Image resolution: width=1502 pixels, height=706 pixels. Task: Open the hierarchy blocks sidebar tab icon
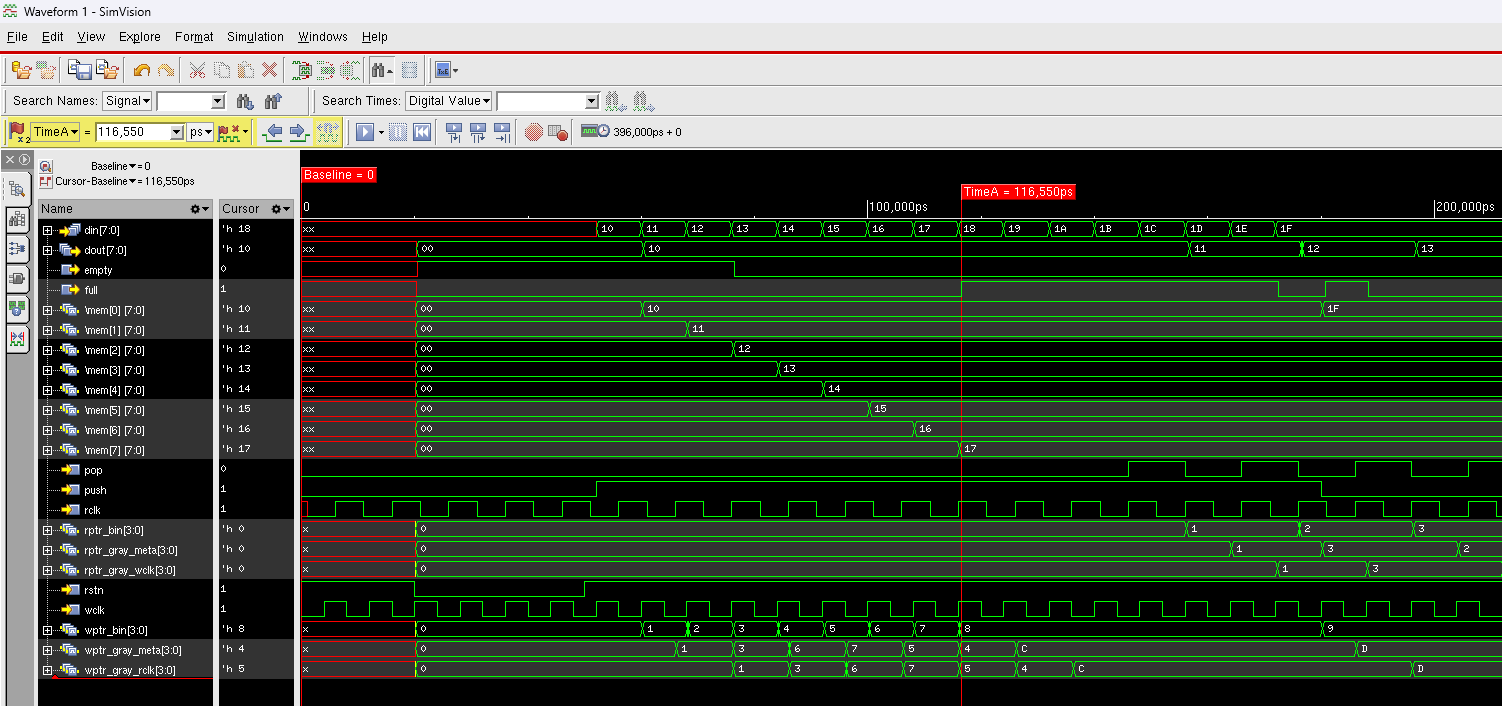tap(18, 218)
